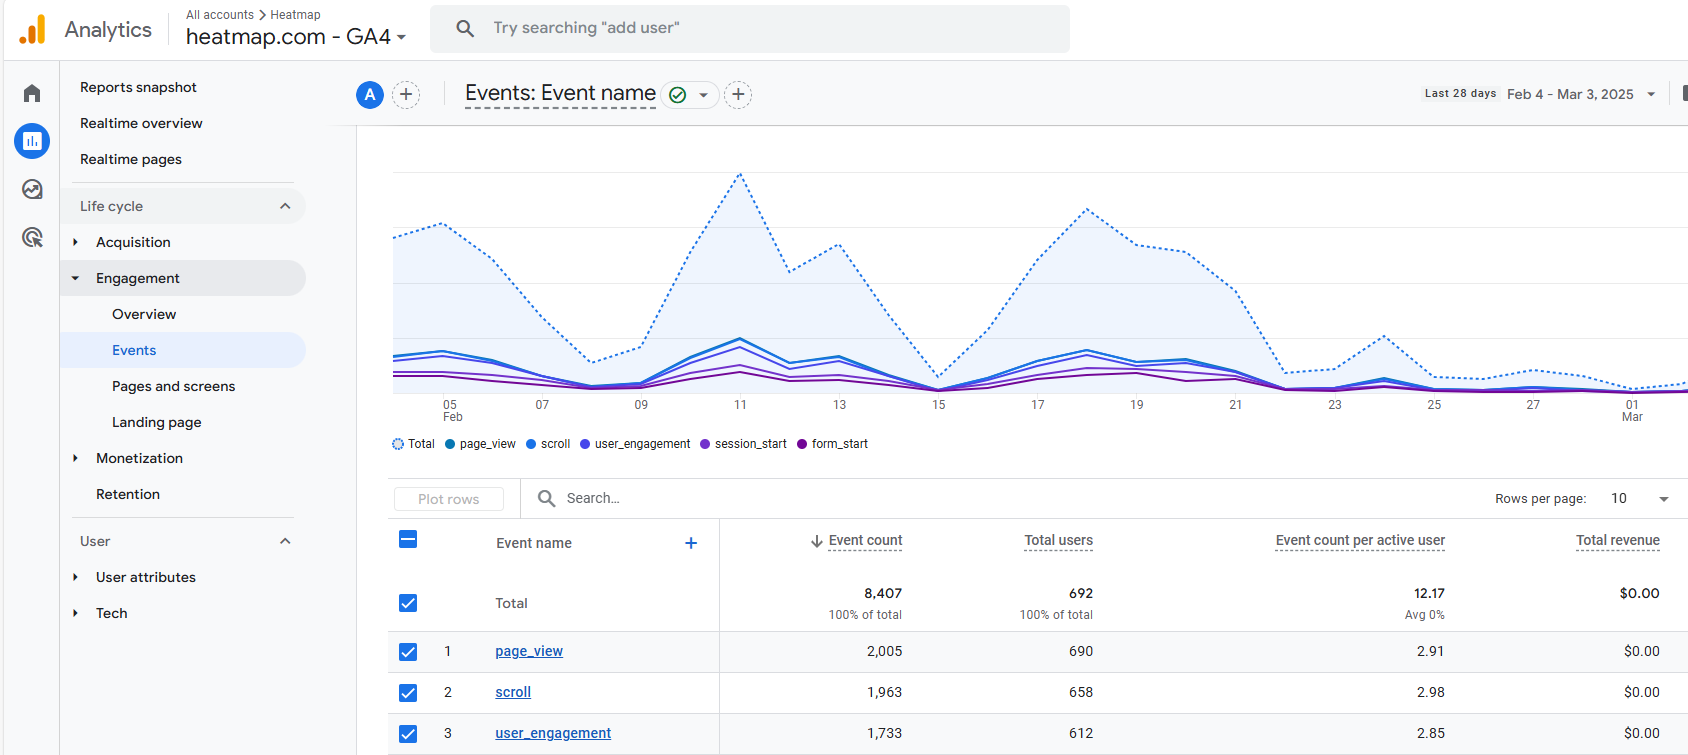Open the Landing page report
1688x755 pixels.
pyautogui.click(x=157, y=422)
